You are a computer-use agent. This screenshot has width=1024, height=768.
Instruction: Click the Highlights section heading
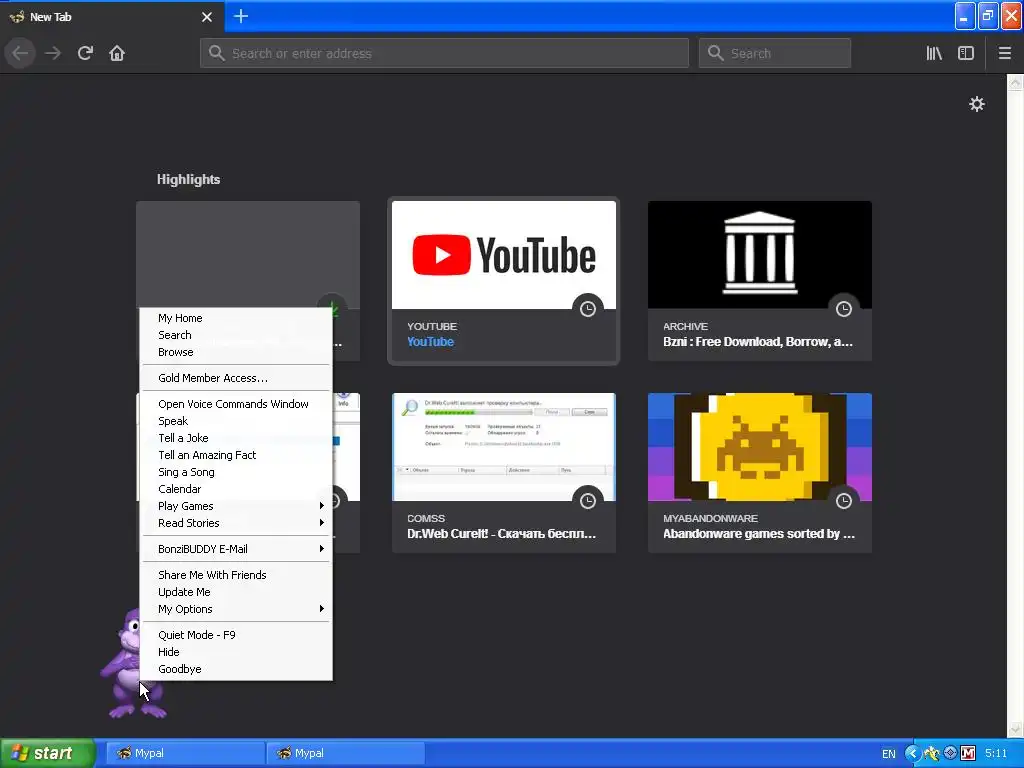click(188, 180)
